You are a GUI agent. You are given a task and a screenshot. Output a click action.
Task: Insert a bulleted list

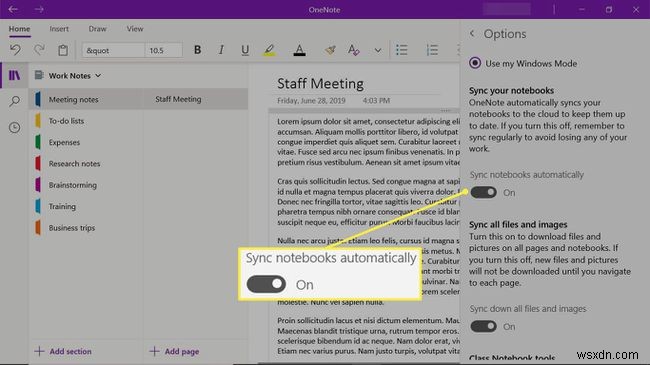point(401,50)
